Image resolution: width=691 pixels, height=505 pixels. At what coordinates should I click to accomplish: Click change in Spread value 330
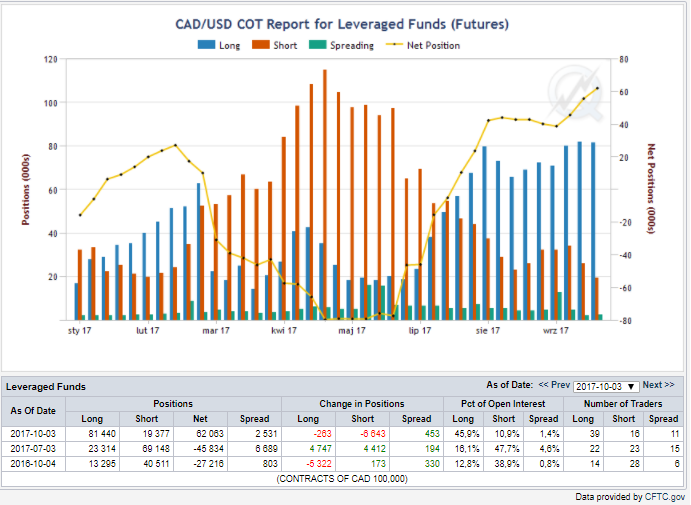[x=432, y=464]
